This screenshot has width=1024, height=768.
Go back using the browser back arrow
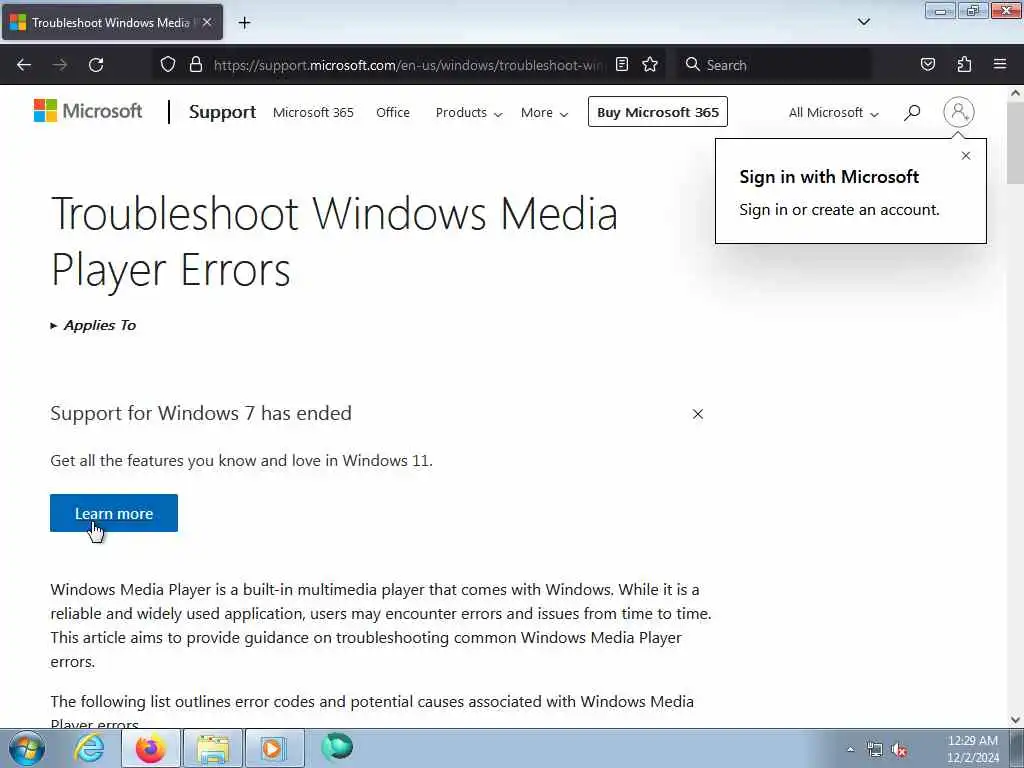coord(24,65)
